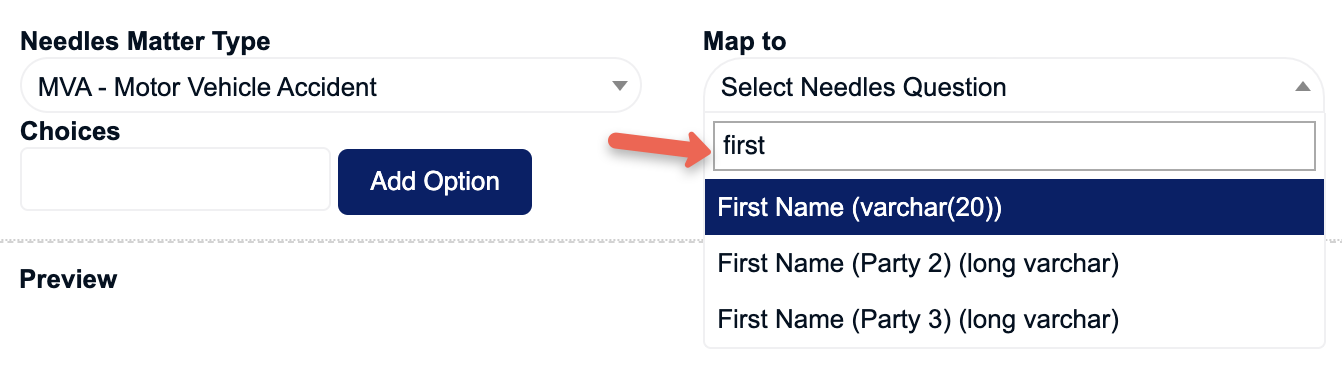Click the Select Needles Question placeholder text
The image size is (1342, 372).
[x=863, y=87]
